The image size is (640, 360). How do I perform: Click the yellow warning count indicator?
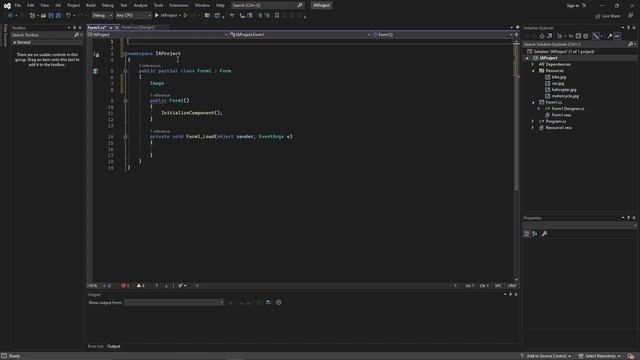point(140,286)
